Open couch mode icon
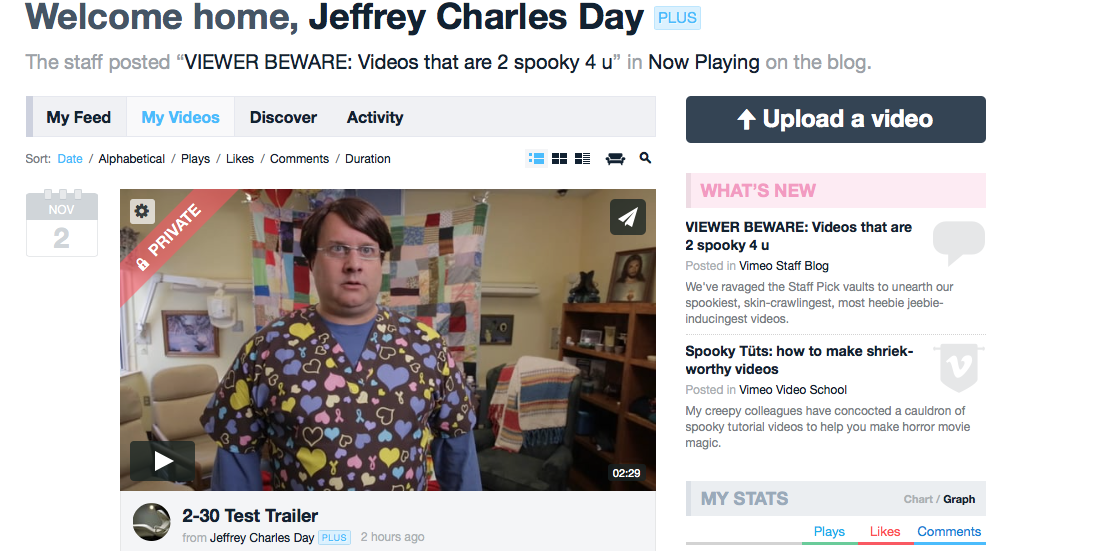 615,159
